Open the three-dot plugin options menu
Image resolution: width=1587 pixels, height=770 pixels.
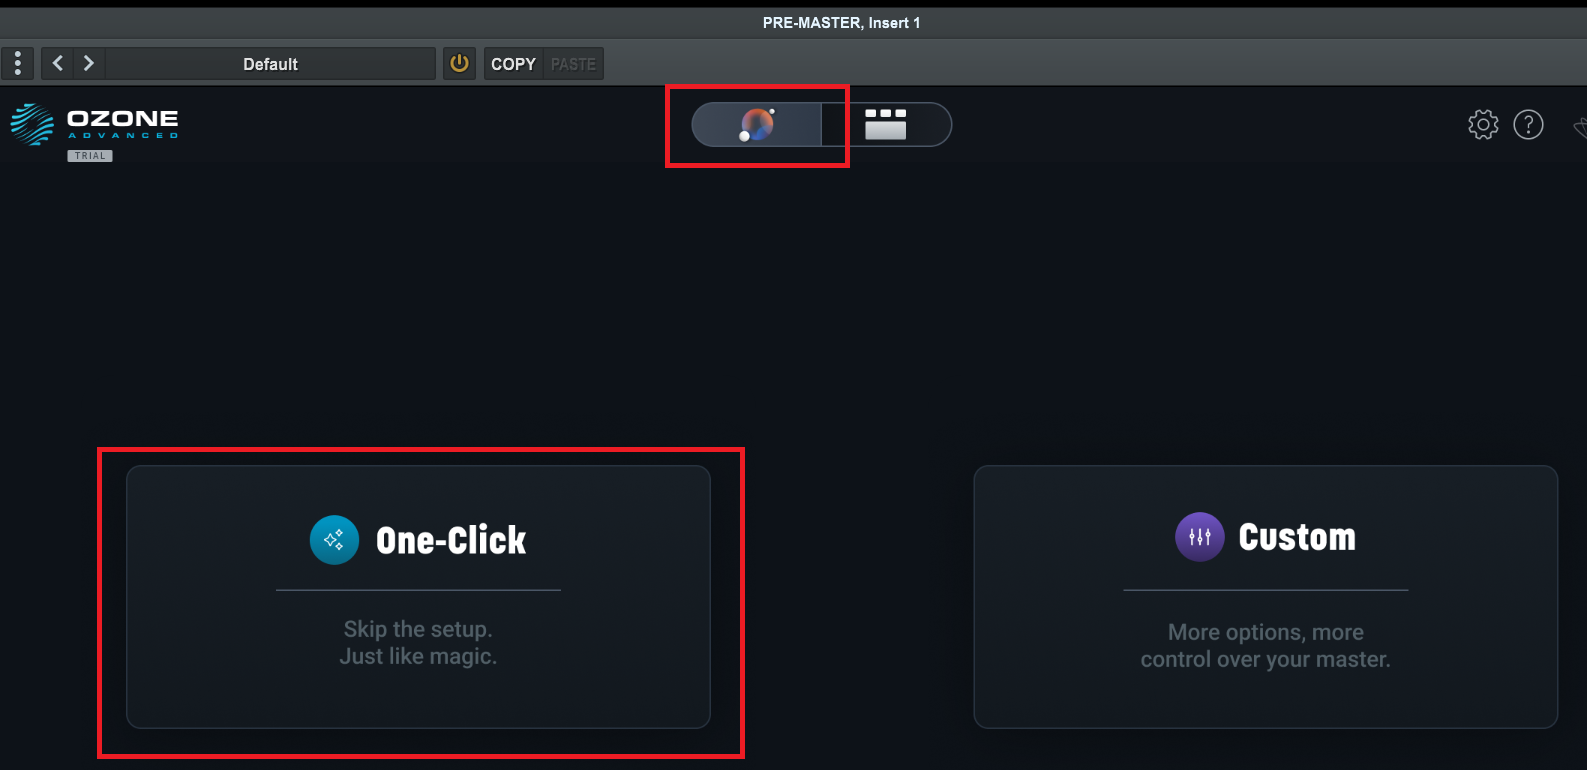click(x=18, y=64)
